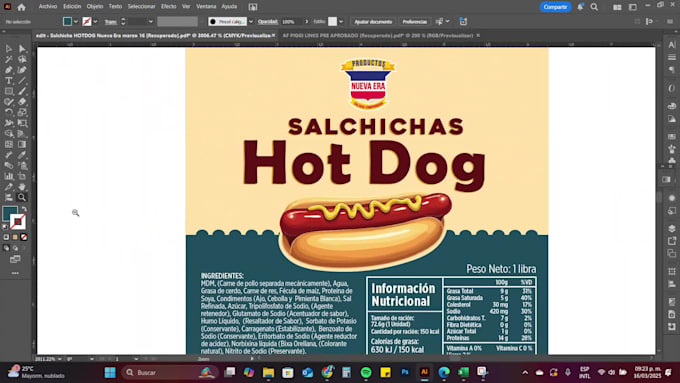
Task: Select the Zoom tool in toolbar
Action: (22, 197)
